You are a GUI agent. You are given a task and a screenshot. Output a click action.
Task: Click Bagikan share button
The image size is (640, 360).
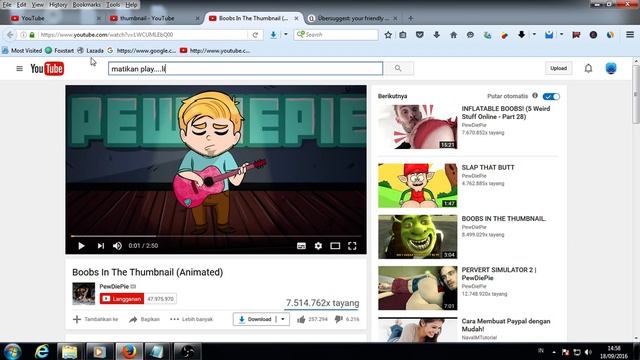pyautogui.click(x=144, y=319)
